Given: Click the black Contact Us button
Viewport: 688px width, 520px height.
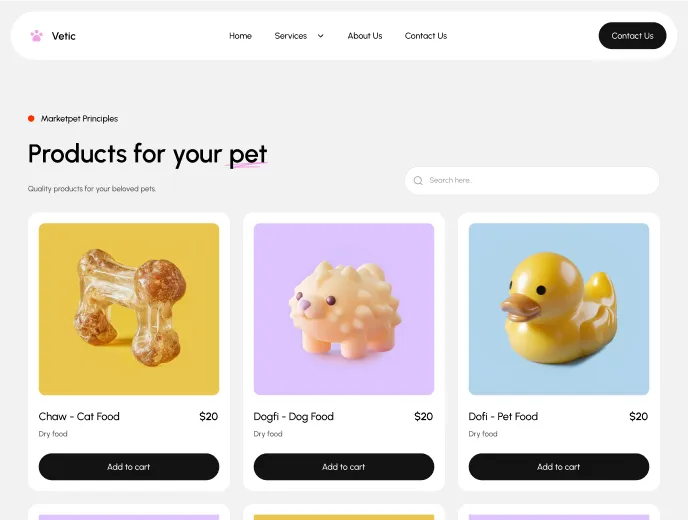Looking at the screenshot, I should pos(632,36).
